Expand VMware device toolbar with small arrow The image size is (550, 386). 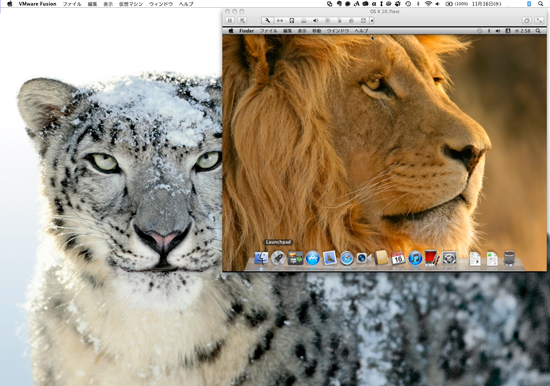(372, 21)
